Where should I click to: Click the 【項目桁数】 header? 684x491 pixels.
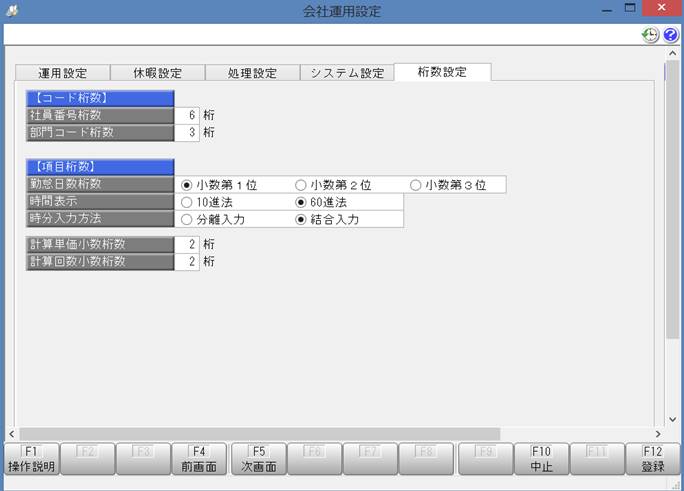pos(100,167)
